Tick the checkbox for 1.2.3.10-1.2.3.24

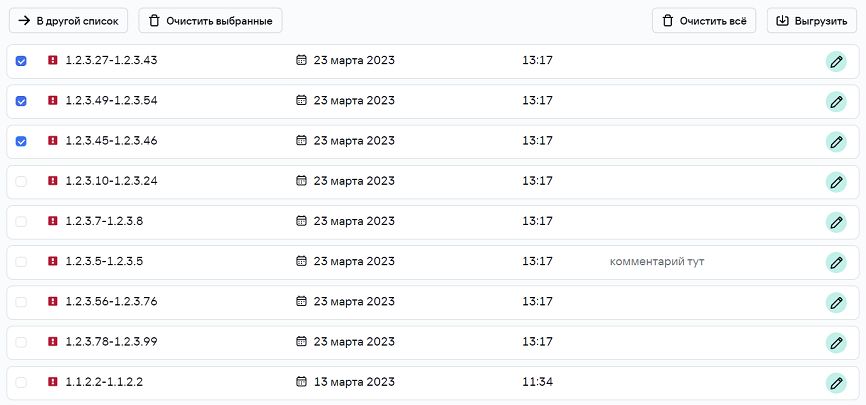pos(21,181)
